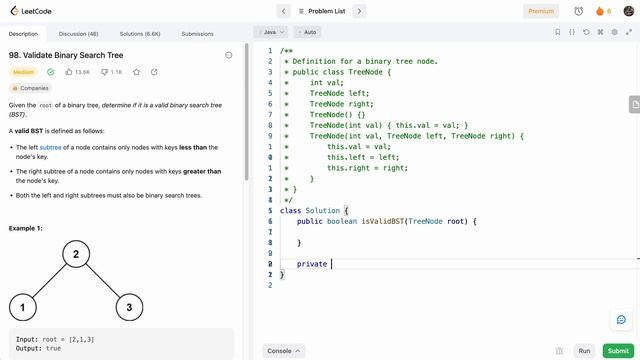This screenshot has width=640, height=360.
Task: Switch to the Solutions tab
Action: pyautogui.click(x=140, y=34)
